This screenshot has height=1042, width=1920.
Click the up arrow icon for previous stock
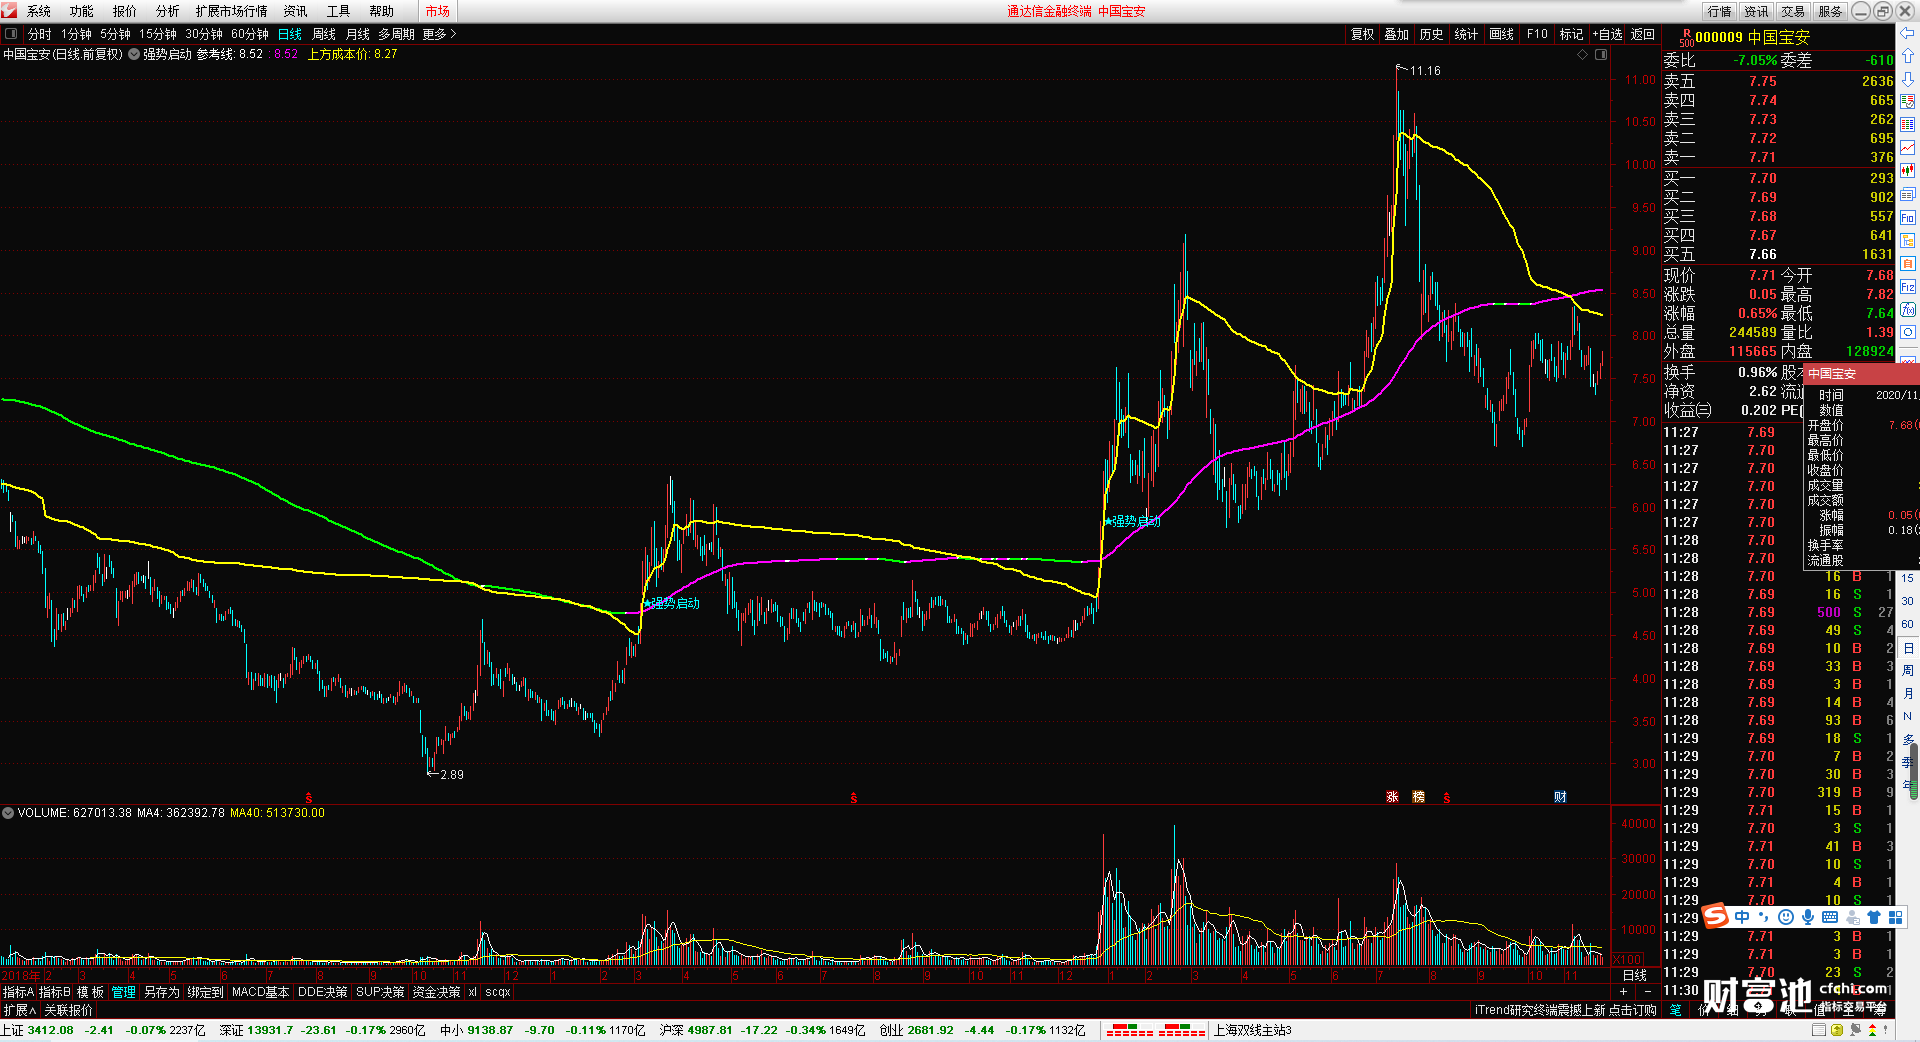click(1908, 56)
